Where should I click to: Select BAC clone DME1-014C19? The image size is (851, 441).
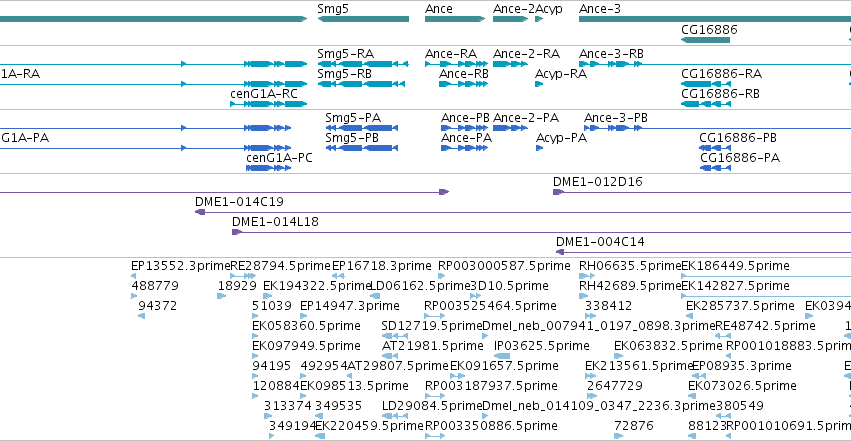pyautogui.click(x=523, y=212)
